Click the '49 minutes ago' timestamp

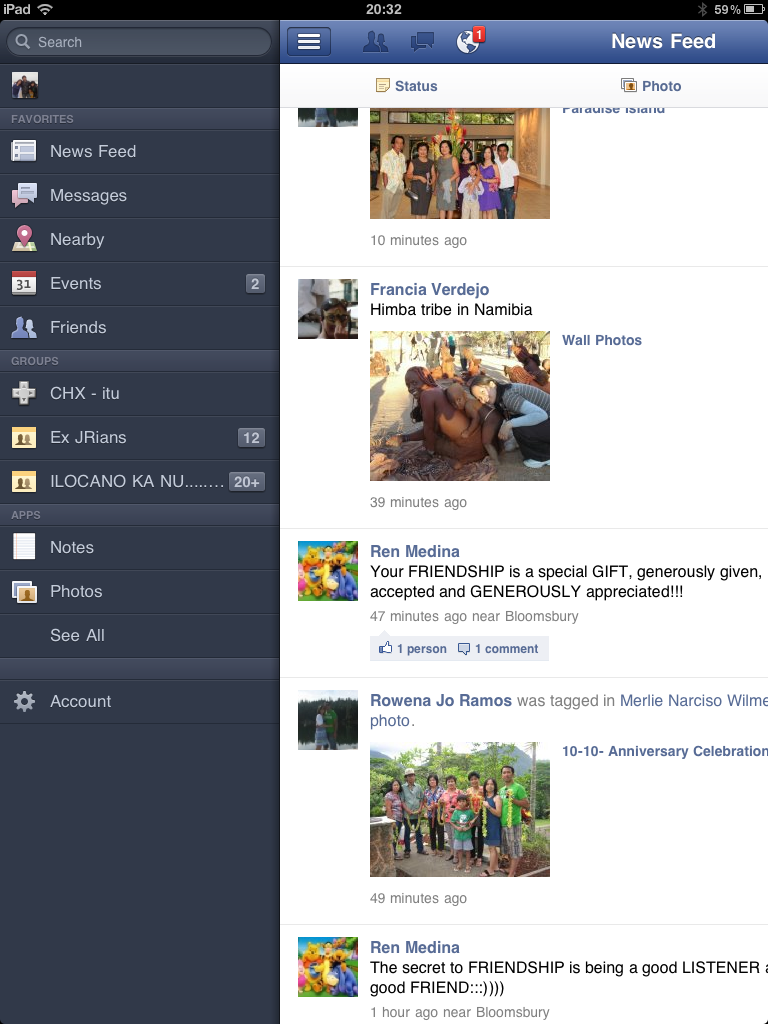(x=418, y=898)
